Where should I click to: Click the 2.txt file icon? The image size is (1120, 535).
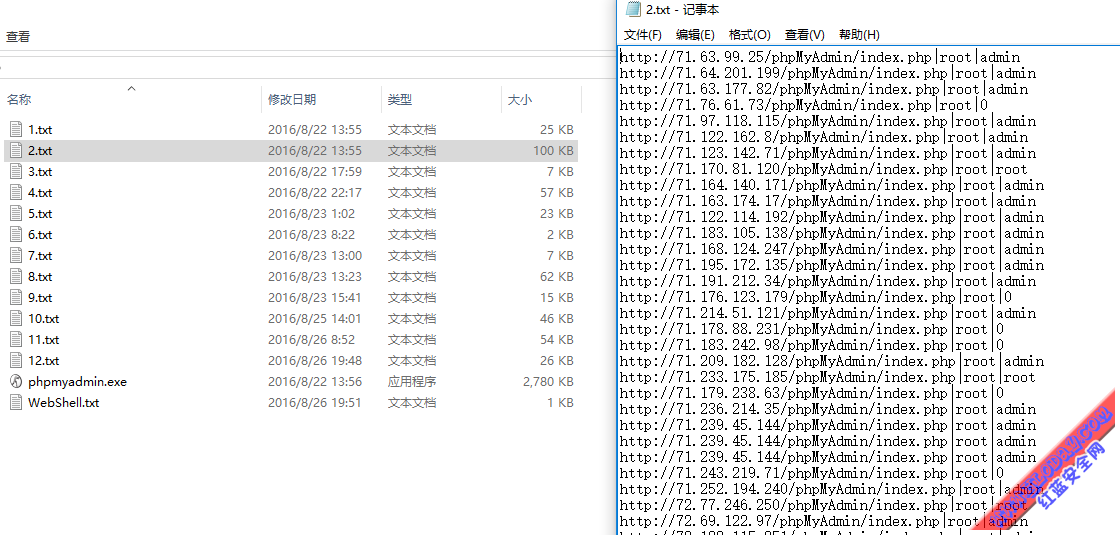(x=16, y=151)
